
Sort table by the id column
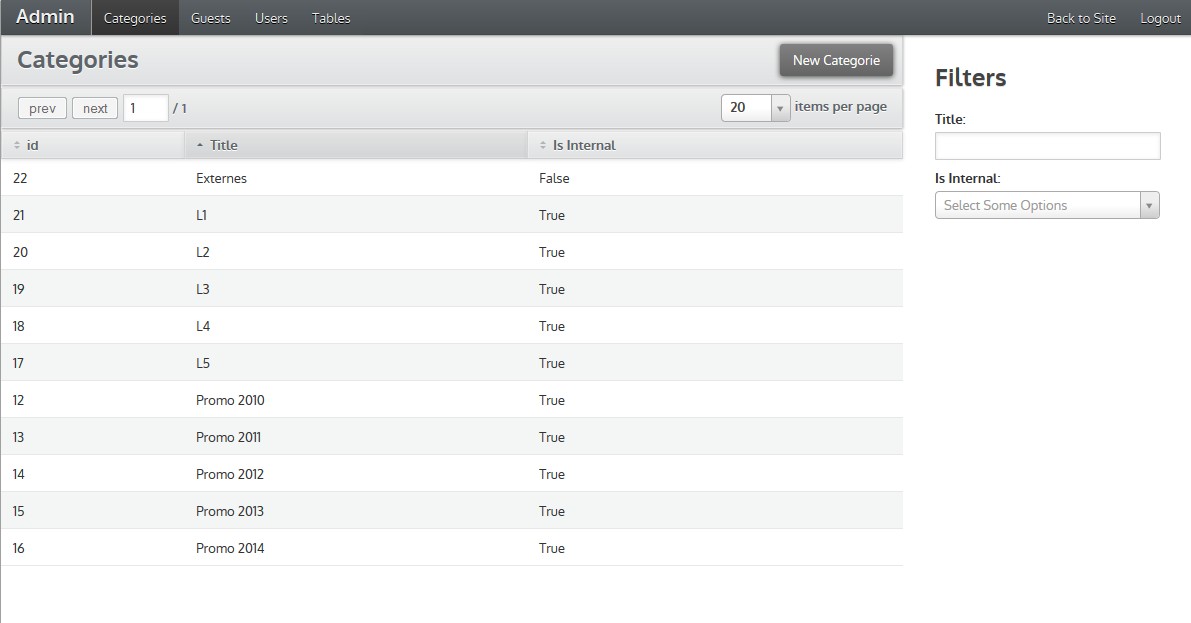tap(32, 145)
